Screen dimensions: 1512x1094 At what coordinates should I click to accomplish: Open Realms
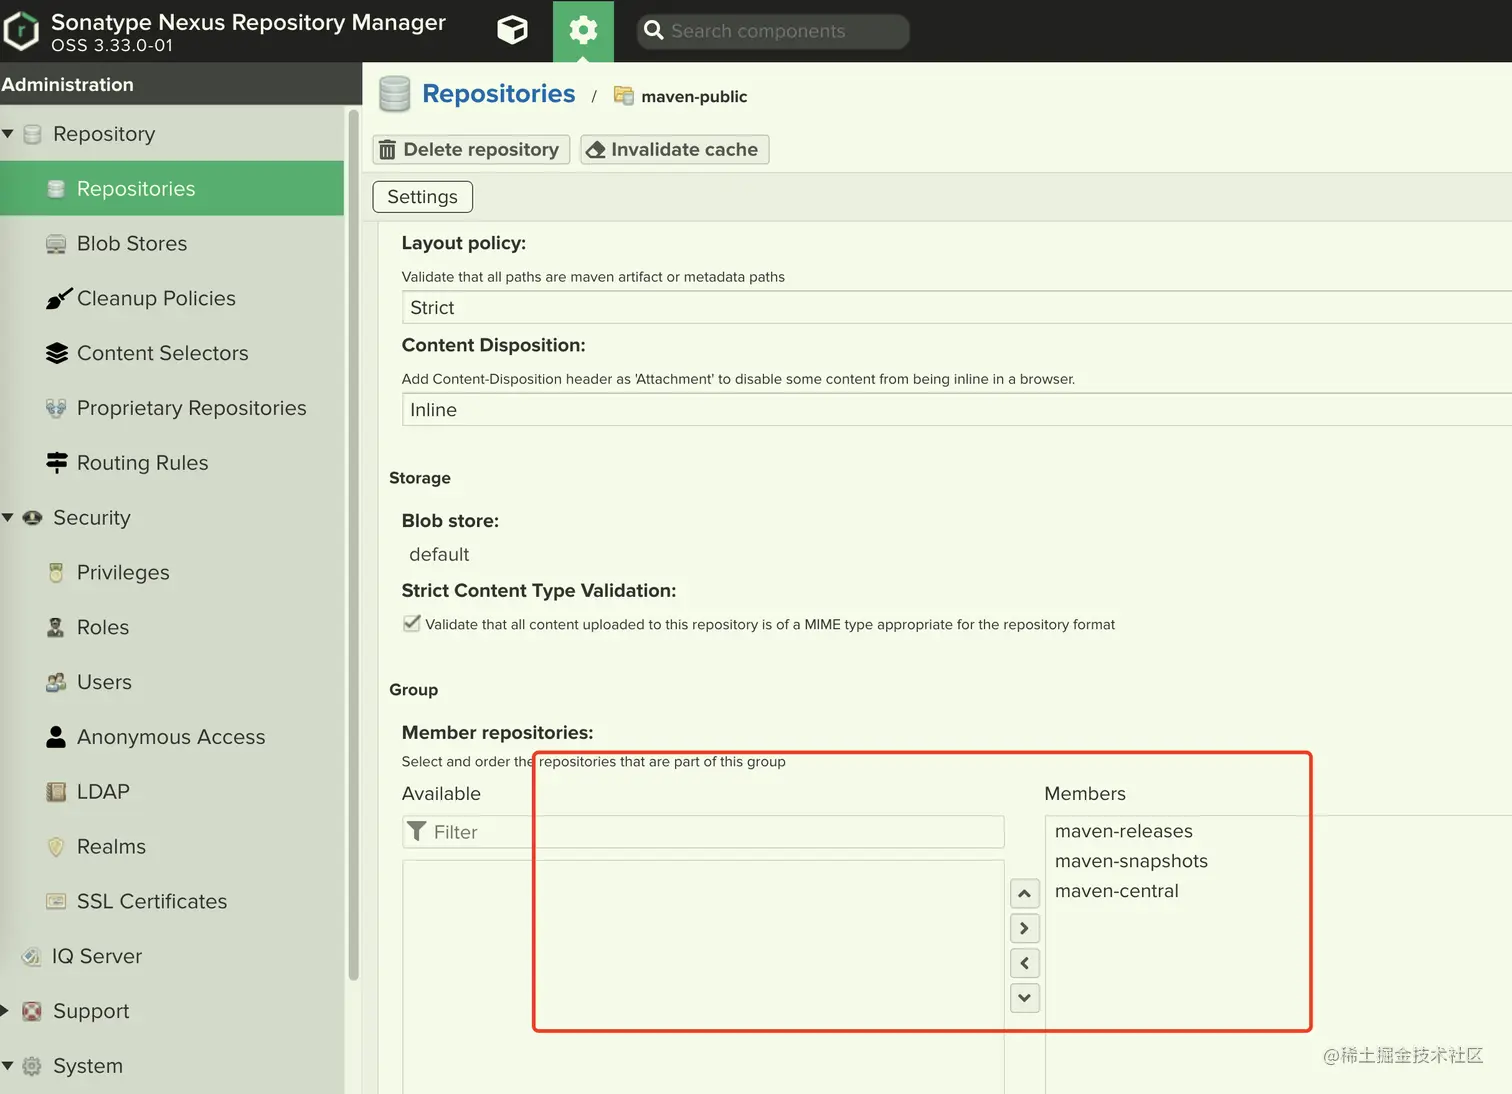click(x=111, y=847)
